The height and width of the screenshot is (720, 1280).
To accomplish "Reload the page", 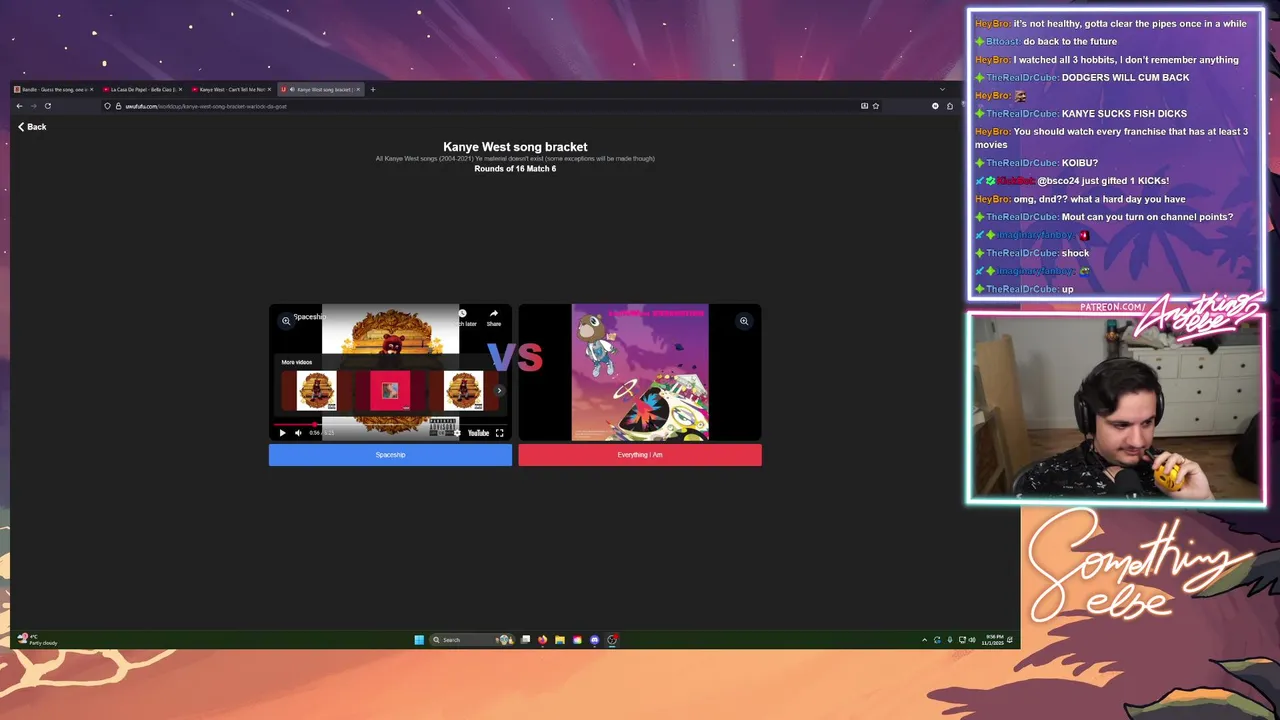I will (47, 106).
